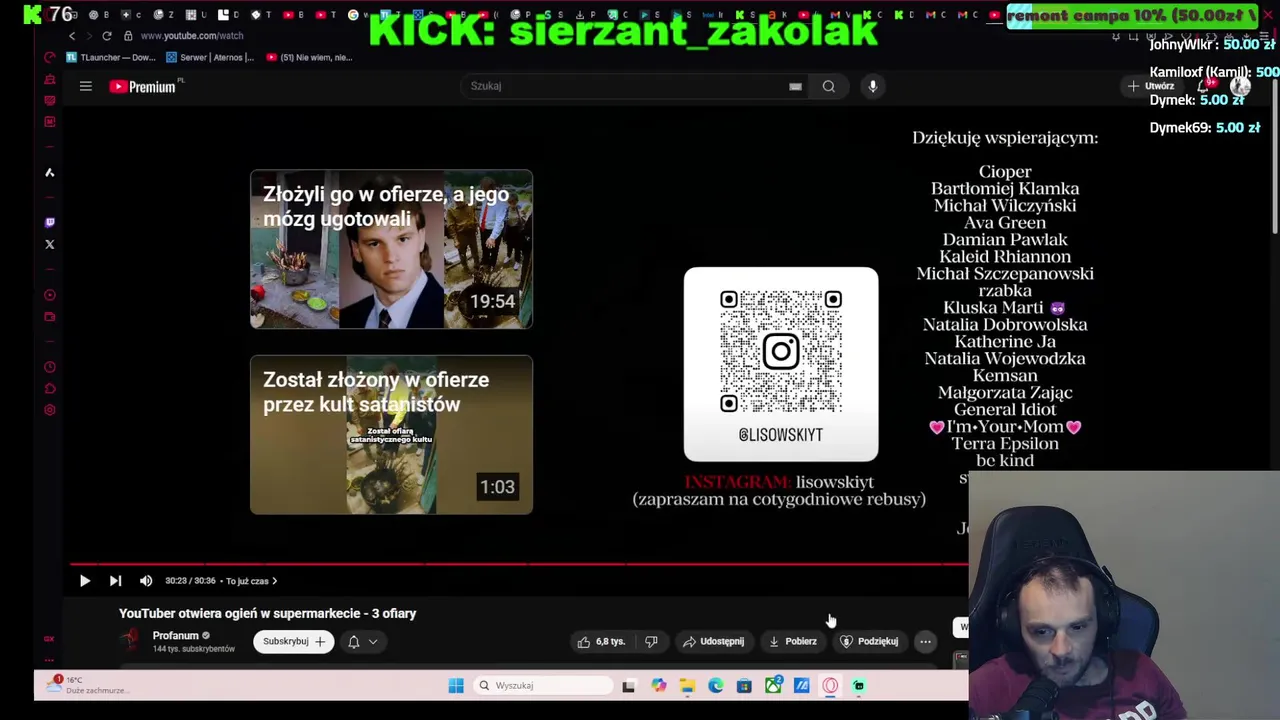Screen dimensions: 1280x720
Task: Click the video title text
Action: (x=267, y=614)
